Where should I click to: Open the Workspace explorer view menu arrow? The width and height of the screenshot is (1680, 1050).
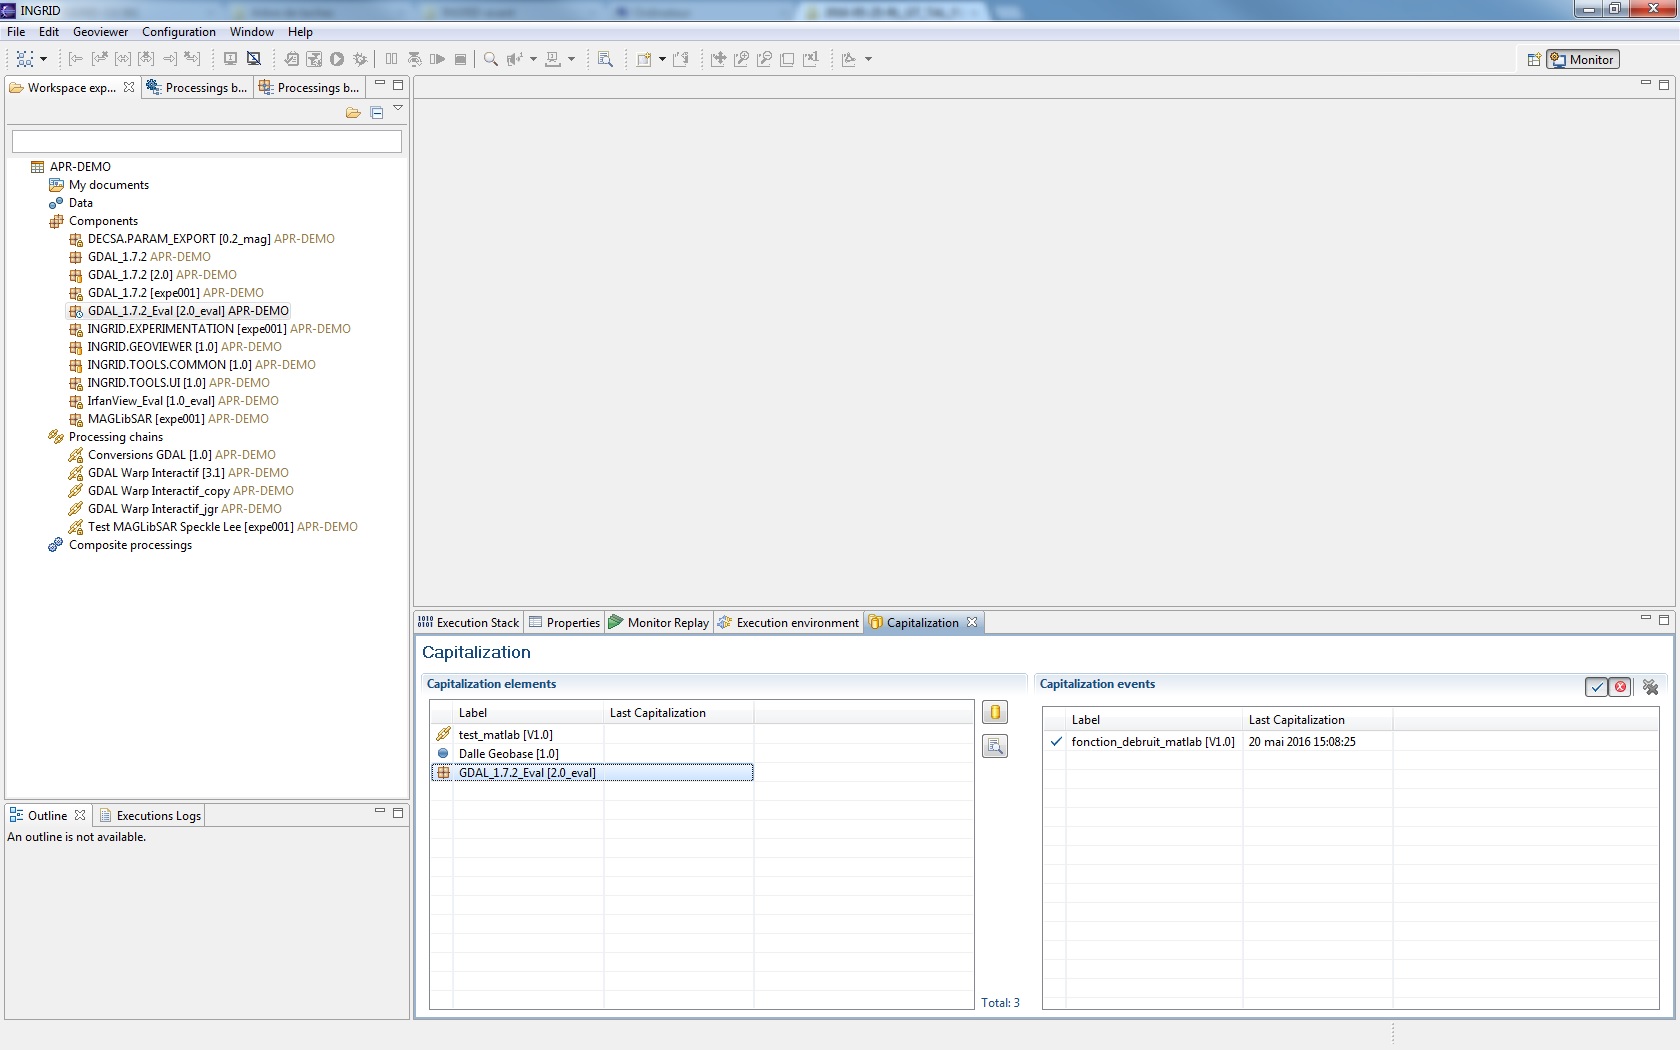pyautogui.click(x=398, y=109)
